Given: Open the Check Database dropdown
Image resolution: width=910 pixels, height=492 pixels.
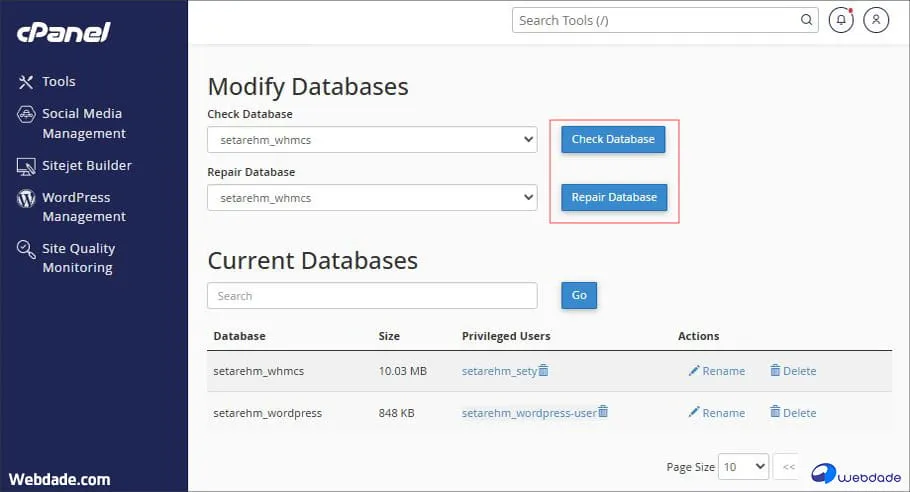Looking at the screenshot, I should coord(372,140).
